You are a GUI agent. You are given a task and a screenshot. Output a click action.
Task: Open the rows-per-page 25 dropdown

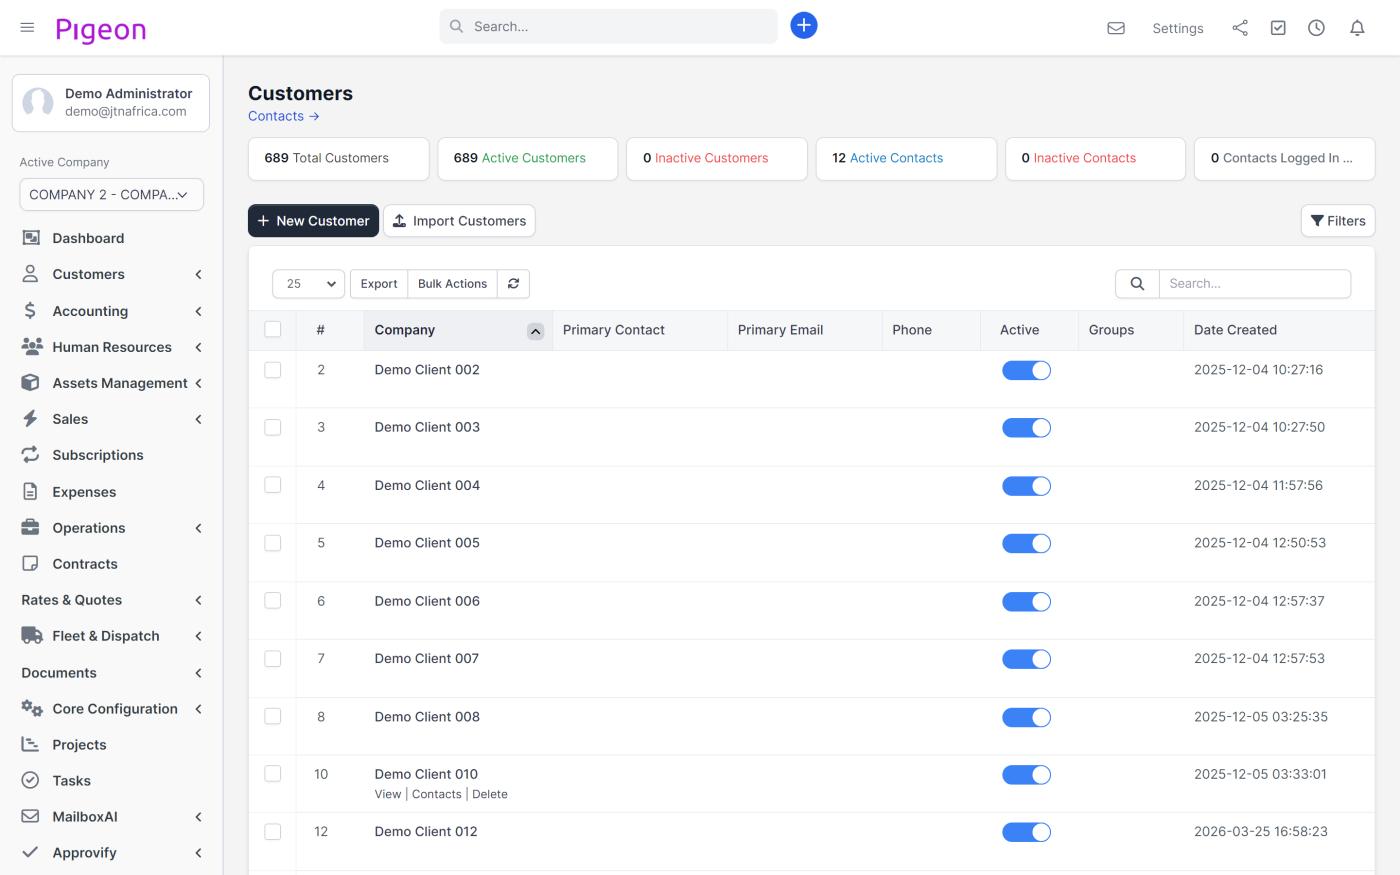[x=309, y=284]
